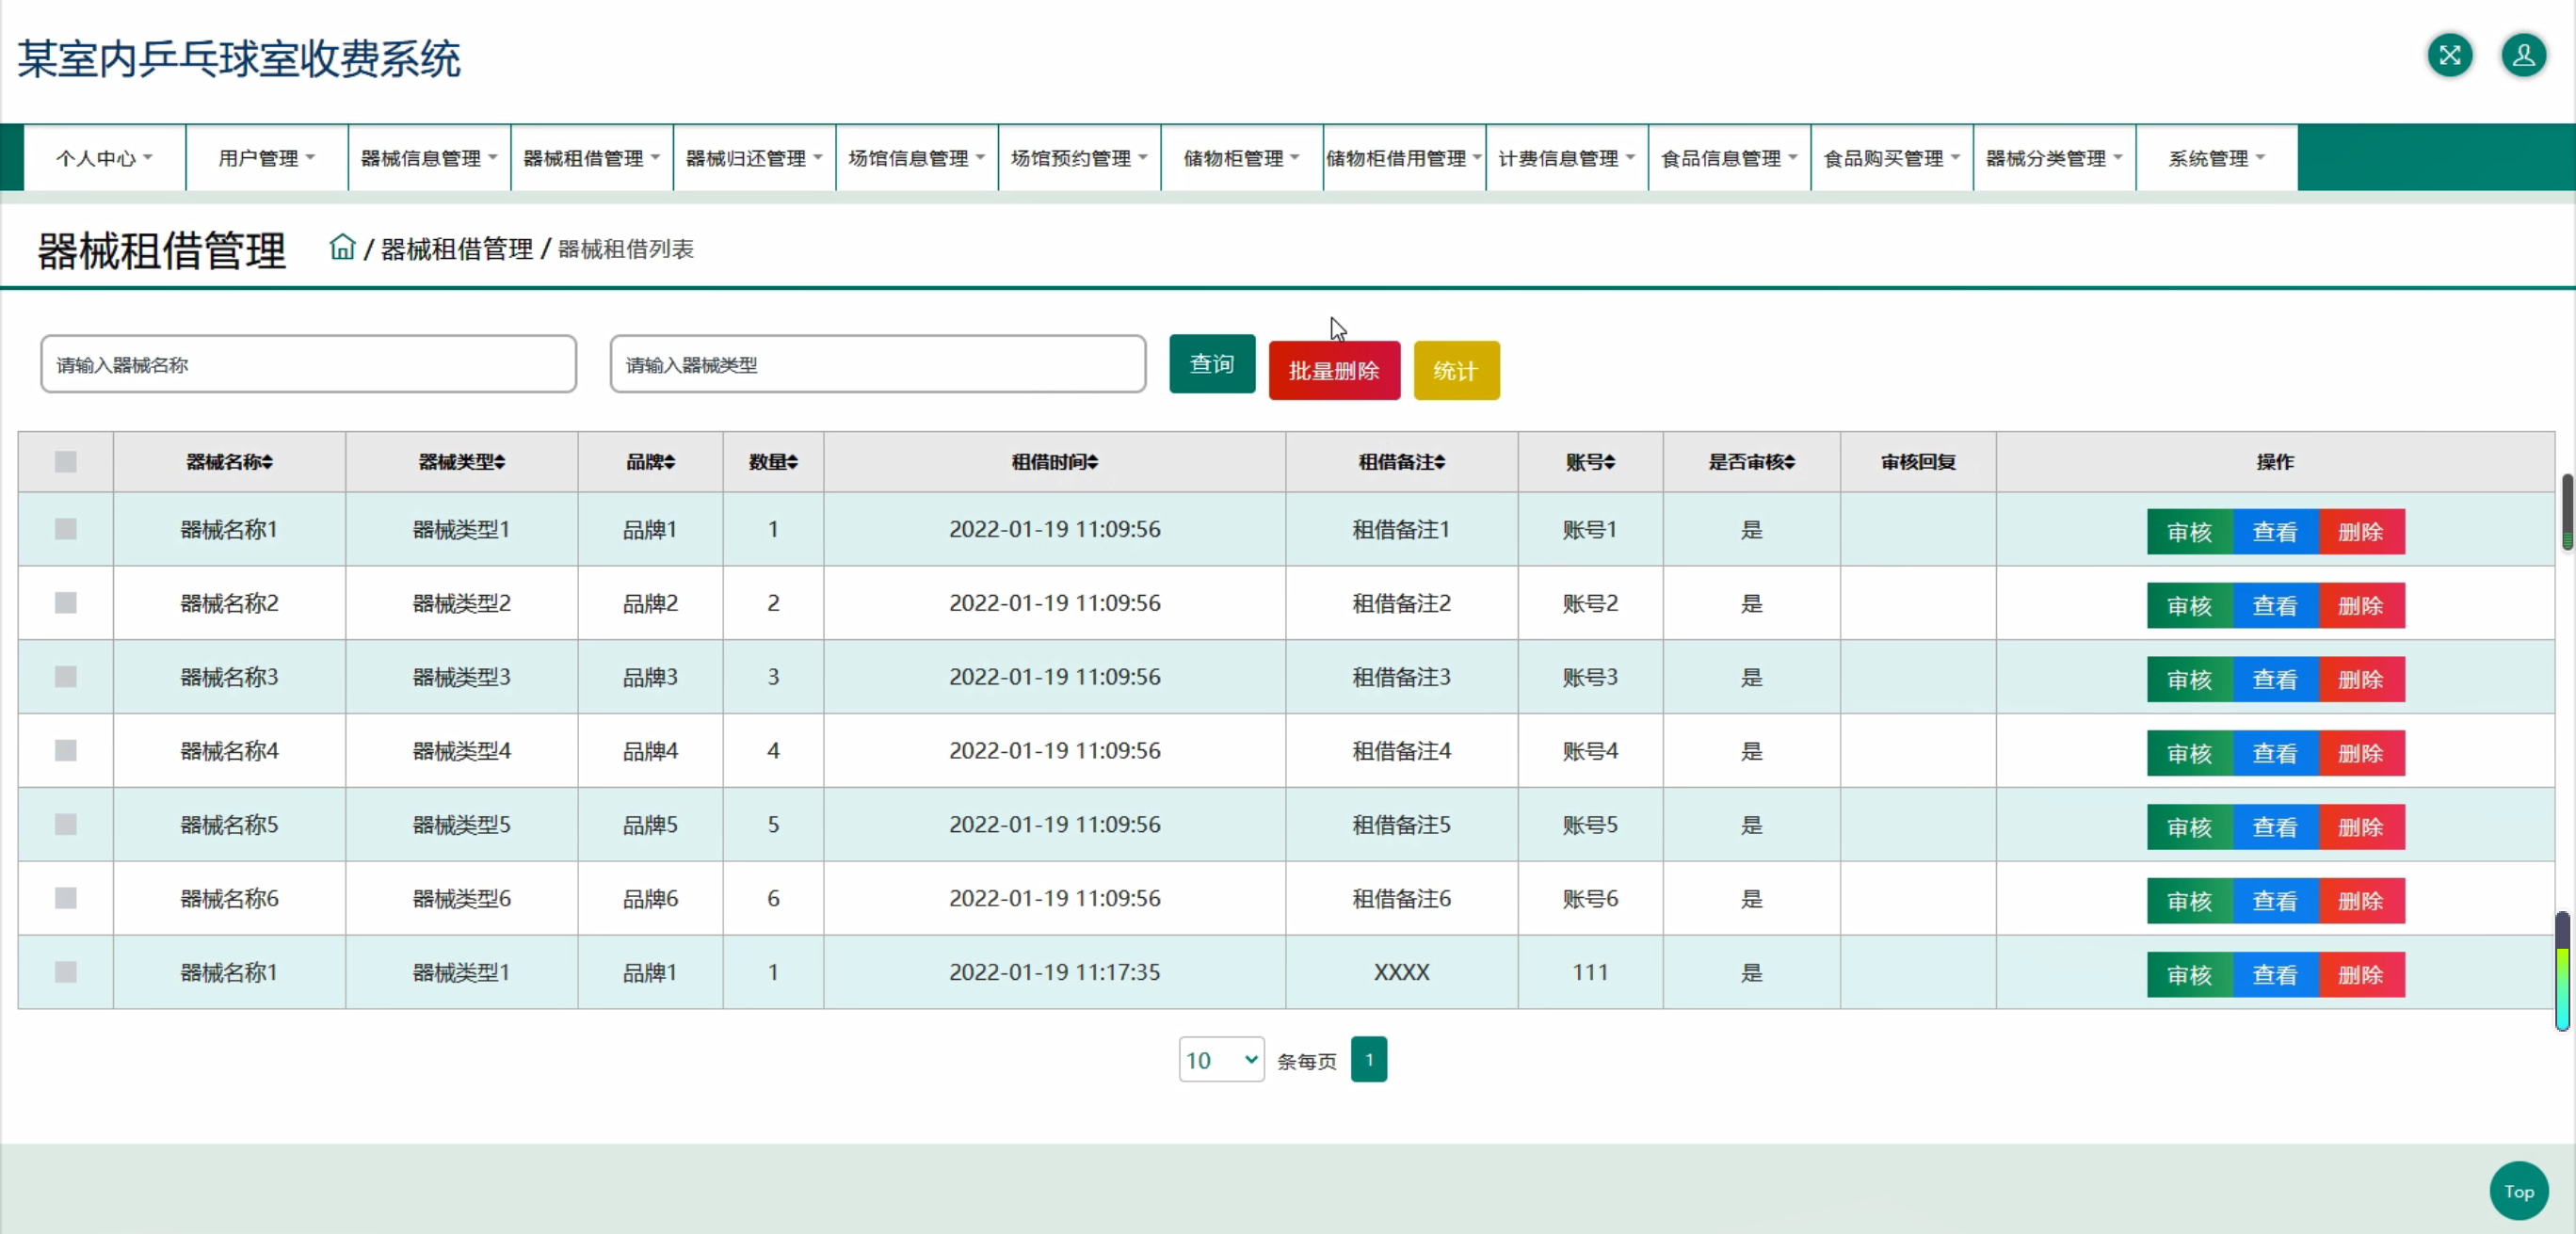Click the fullscreen toggle icon in header
This screenshot has height=1234, width=2576.
click(2449, 55)
